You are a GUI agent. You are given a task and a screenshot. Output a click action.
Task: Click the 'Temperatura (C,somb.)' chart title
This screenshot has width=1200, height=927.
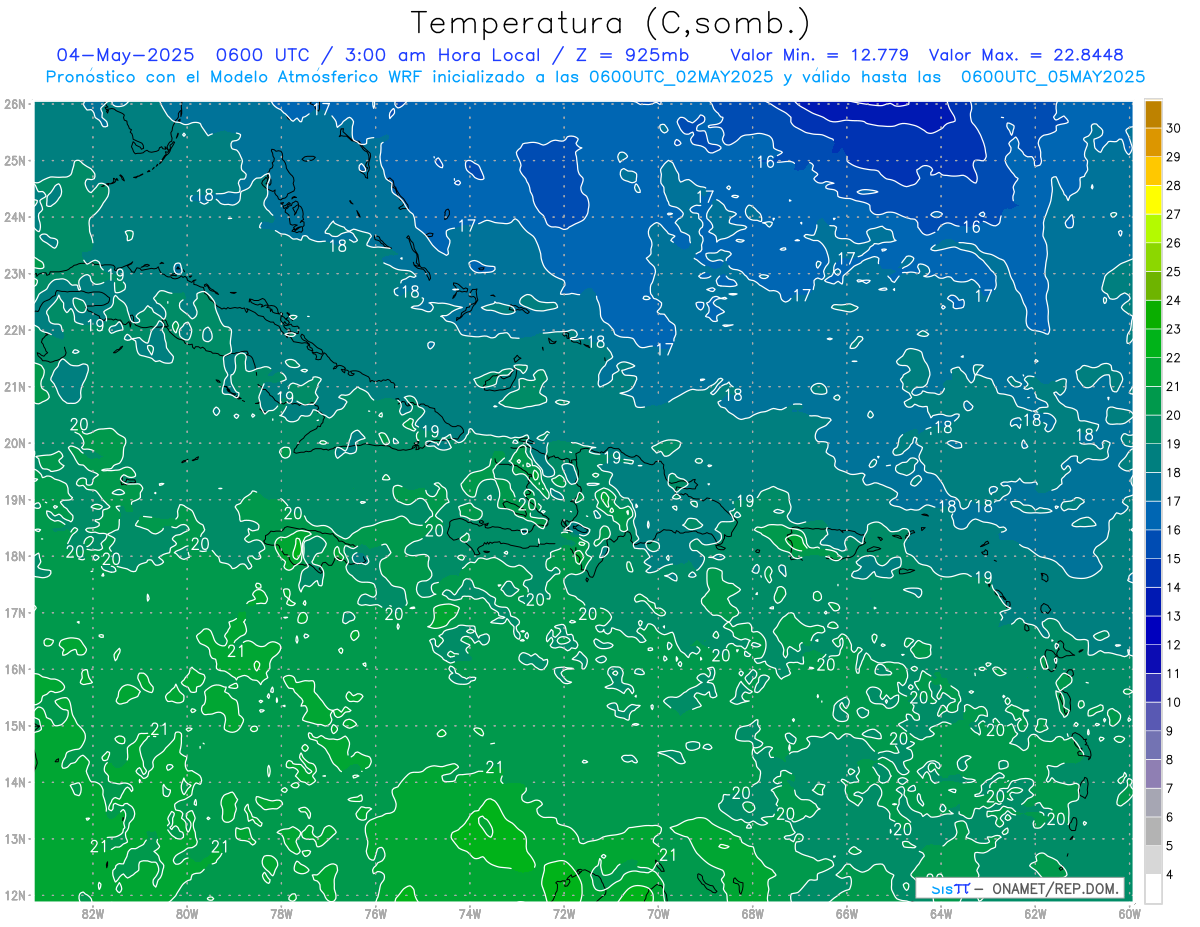click(x=610, y=23)
